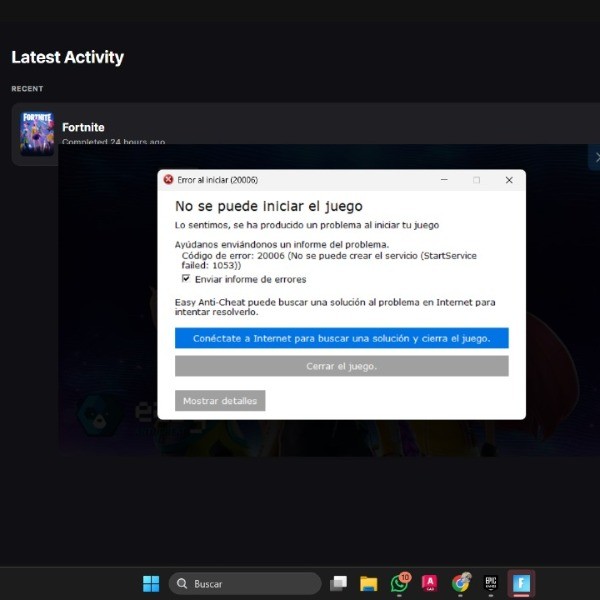Viewport: 600px width, 600px height.
Task: Click the Buscar search box in taskbar
Action: click(x=244, y=583)
